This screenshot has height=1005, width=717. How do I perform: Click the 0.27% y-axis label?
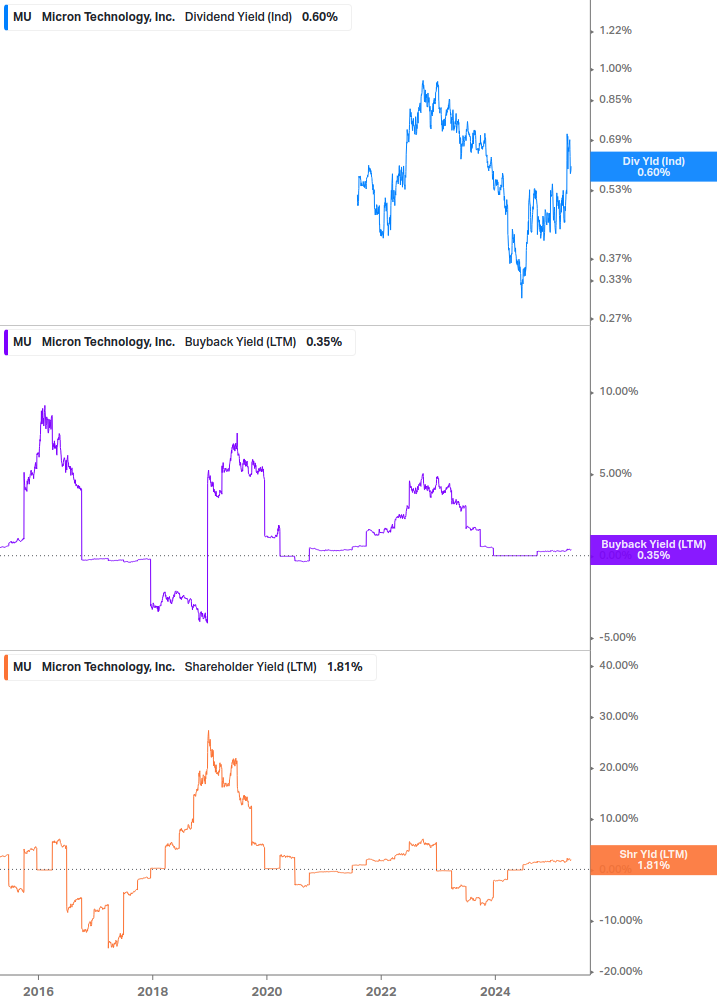click(x=615, y=318)
